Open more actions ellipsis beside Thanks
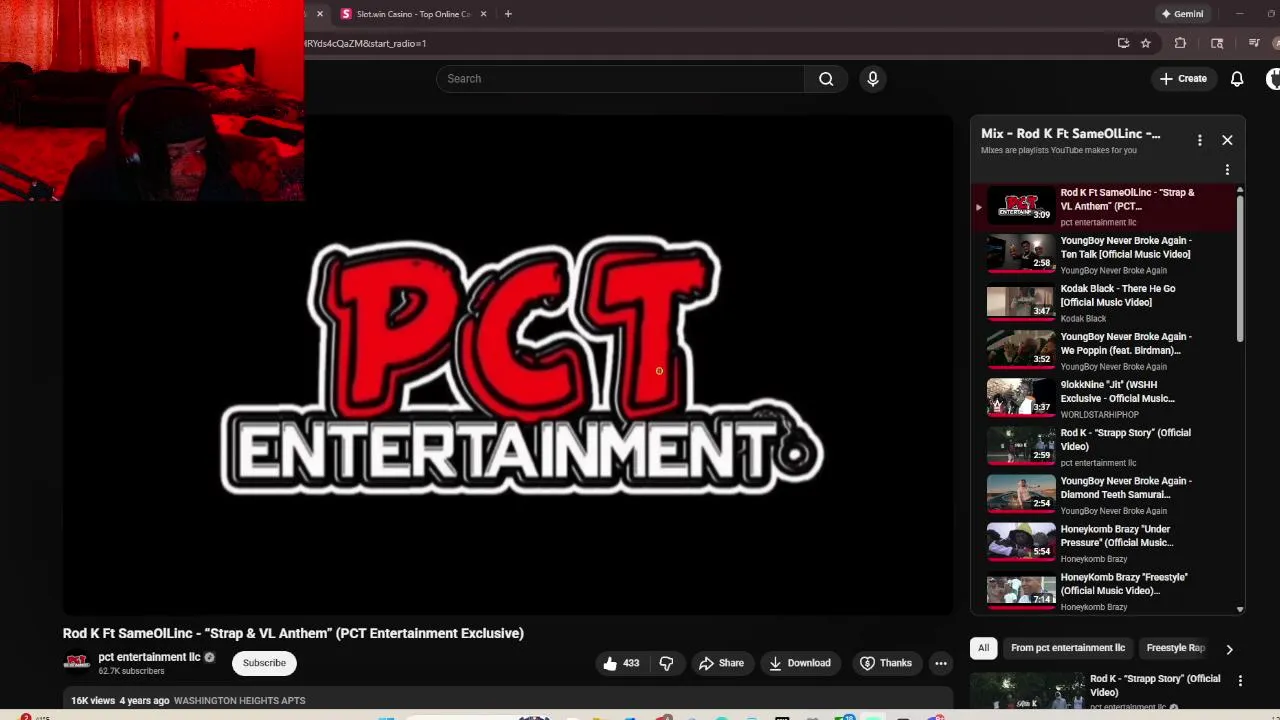1280x720 pixels. tap(941, 663)
